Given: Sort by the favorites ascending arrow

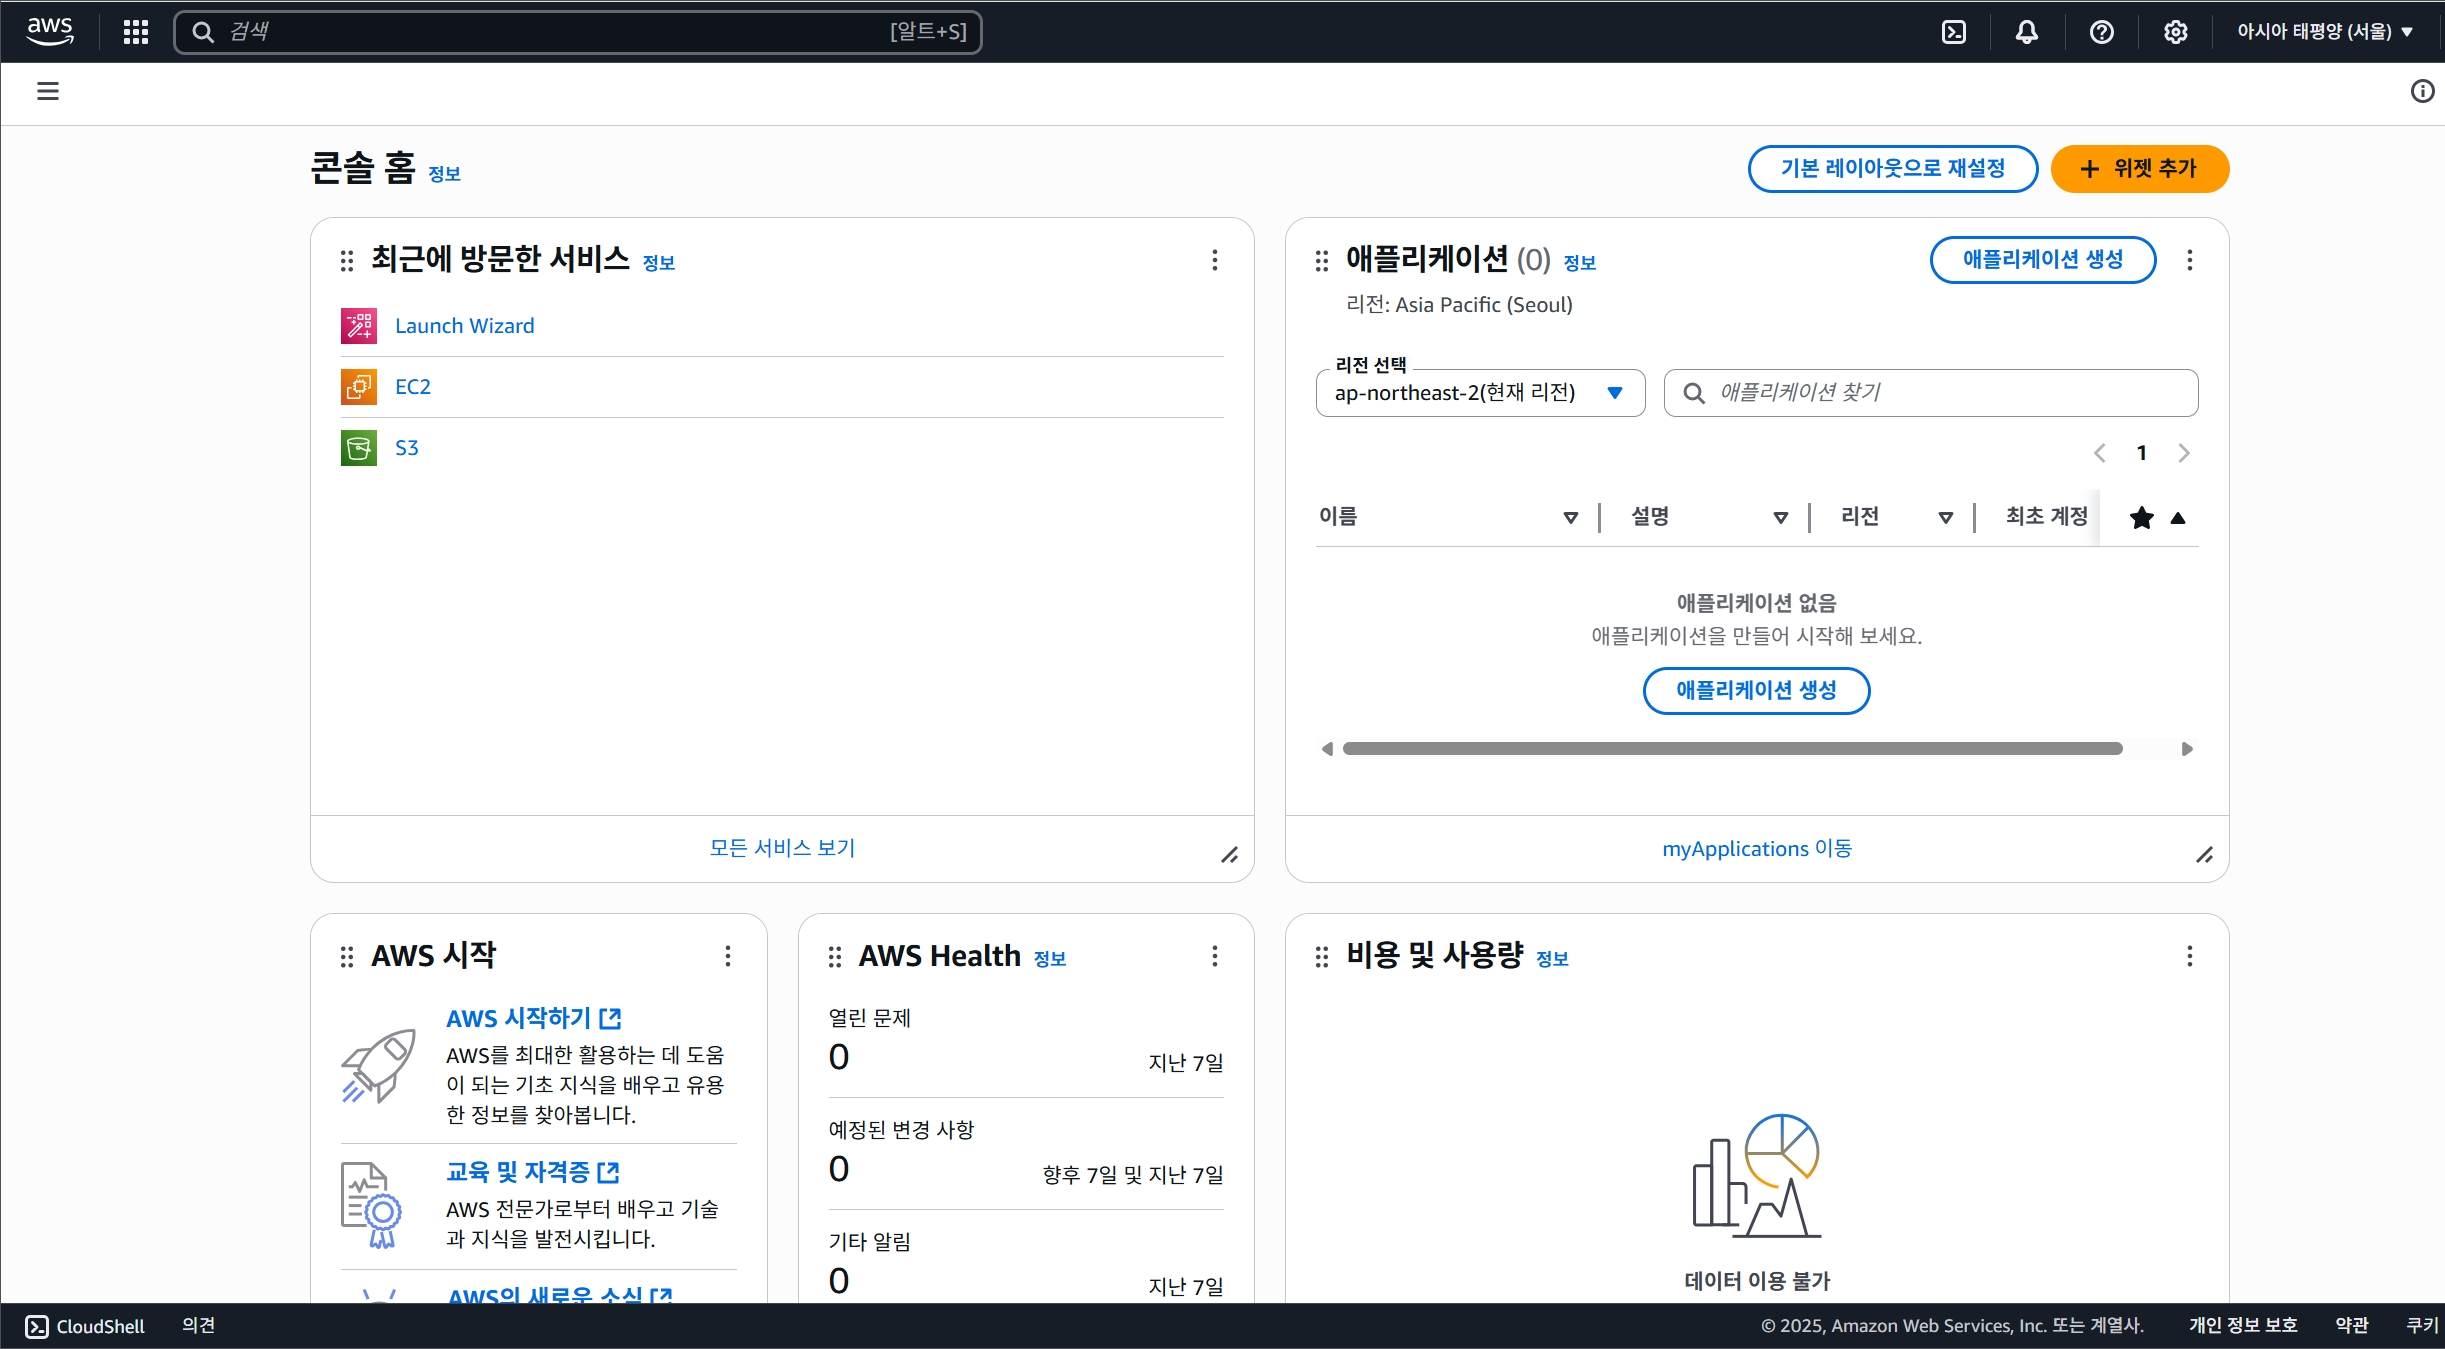Looking at the screenshot, I should [x=2178, y=518].
